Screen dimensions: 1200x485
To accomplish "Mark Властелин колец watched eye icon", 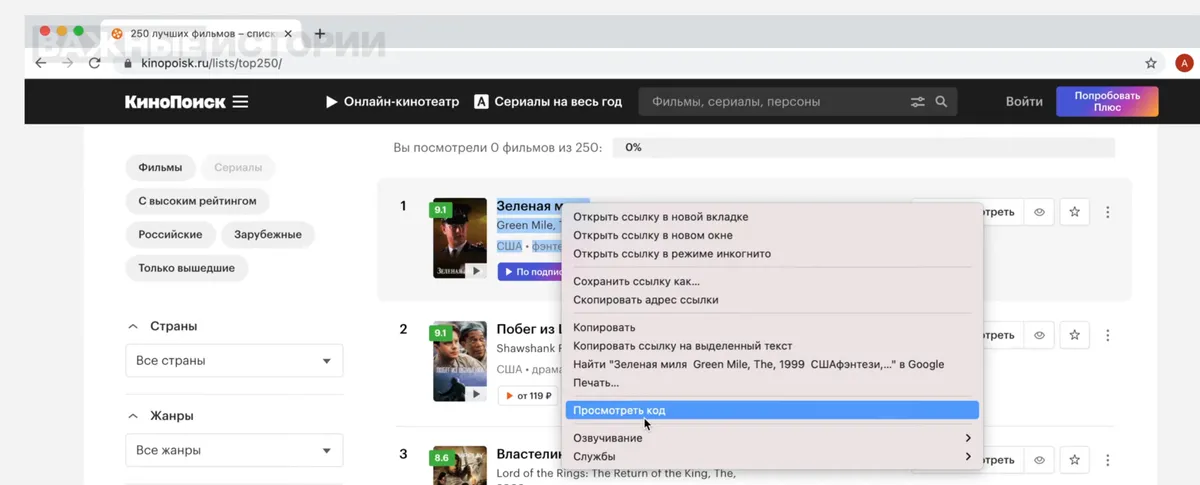I will point(1039,460).
